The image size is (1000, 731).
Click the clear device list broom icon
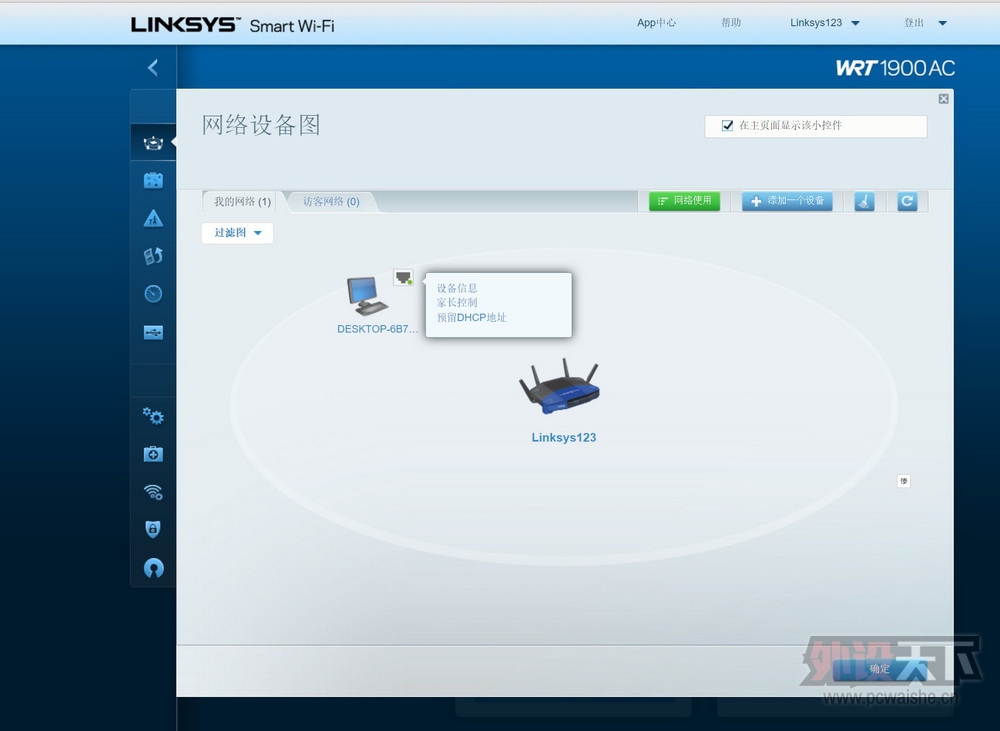pyautogui.click(x=864, y=202)
